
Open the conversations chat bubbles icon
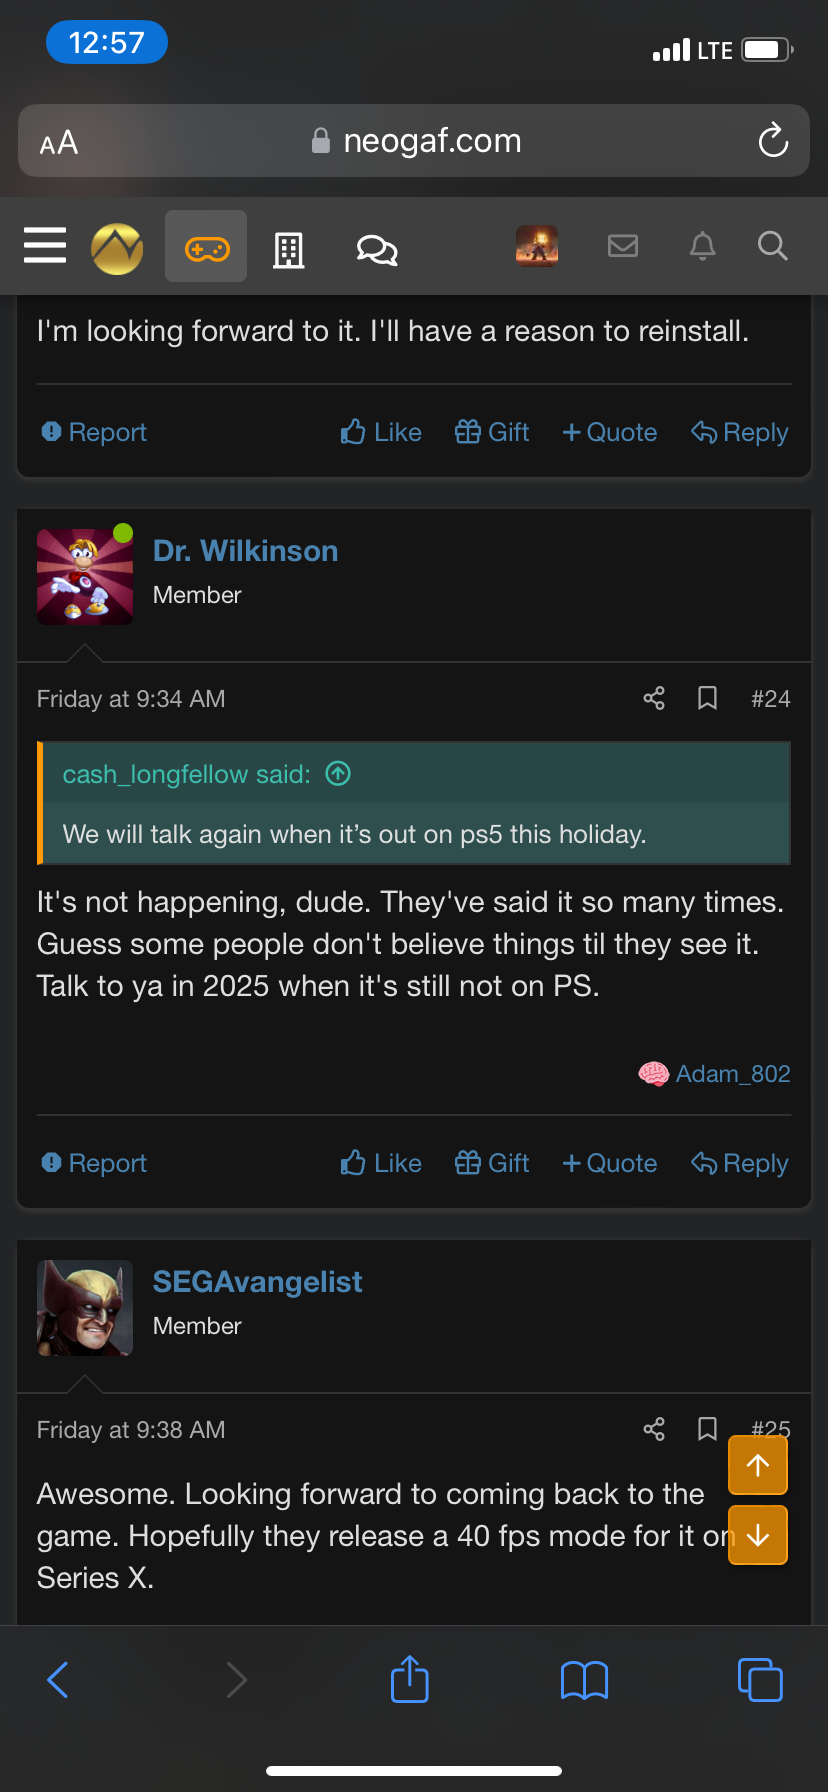(377, 249)
